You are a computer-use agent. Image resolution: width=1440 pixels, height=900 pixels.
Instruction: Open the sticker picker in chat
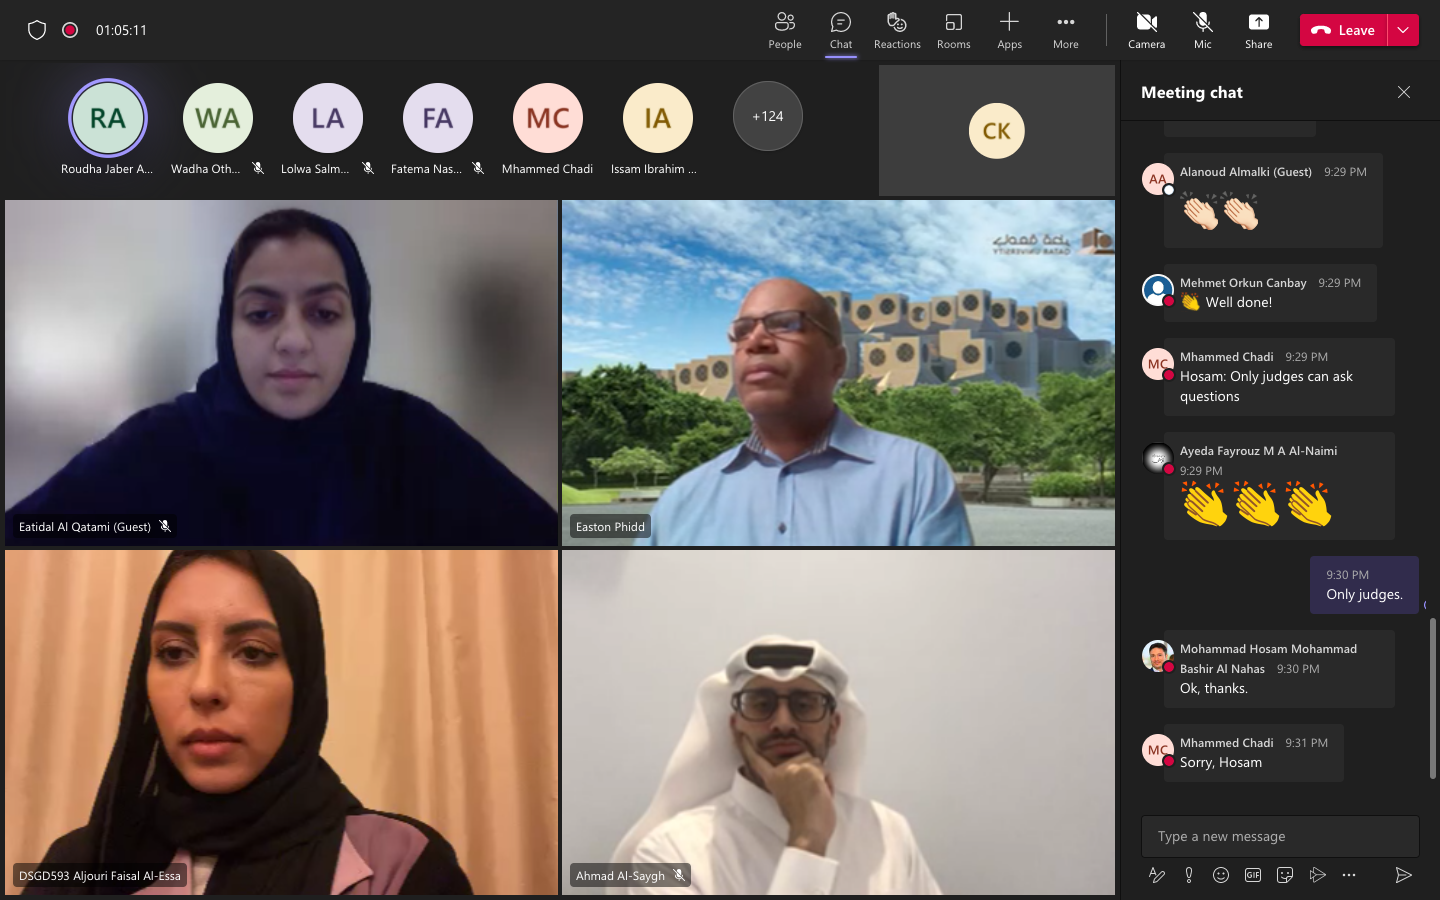coord(1285,875)
